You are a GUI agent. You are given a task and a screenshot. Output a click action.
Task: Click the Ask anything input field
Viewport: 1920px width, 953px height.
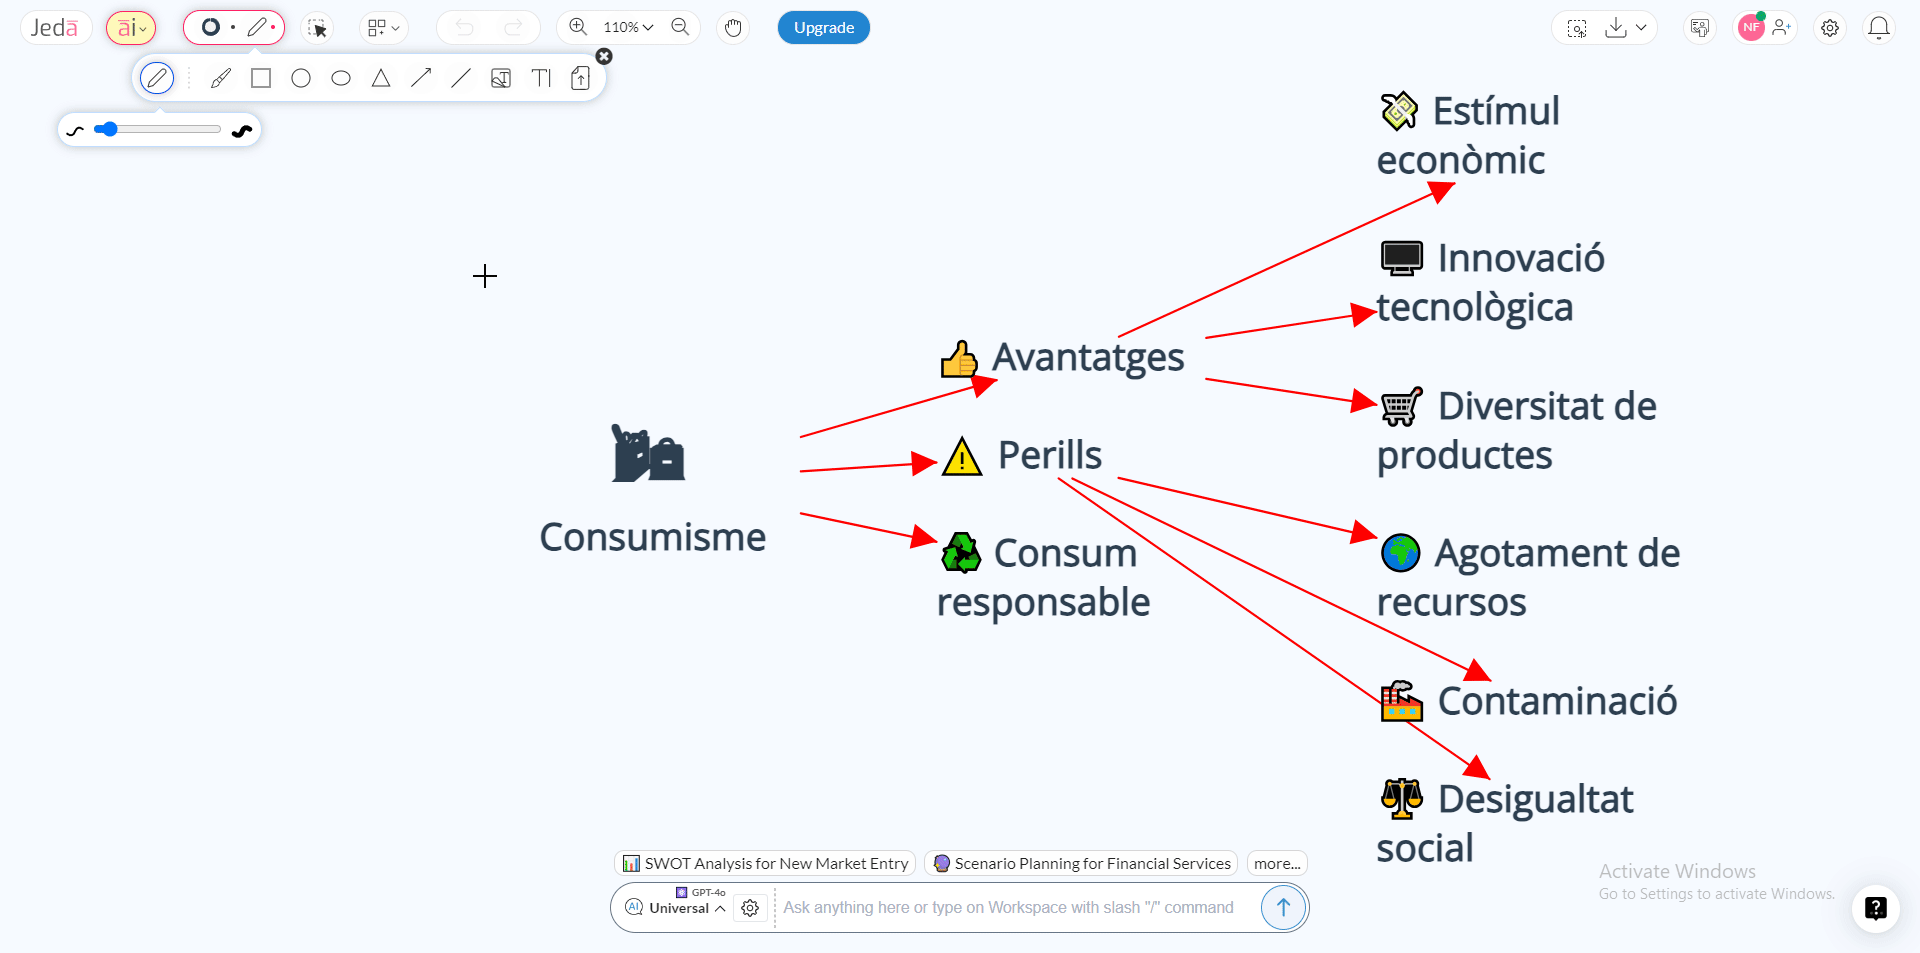tap(1008, 907)
